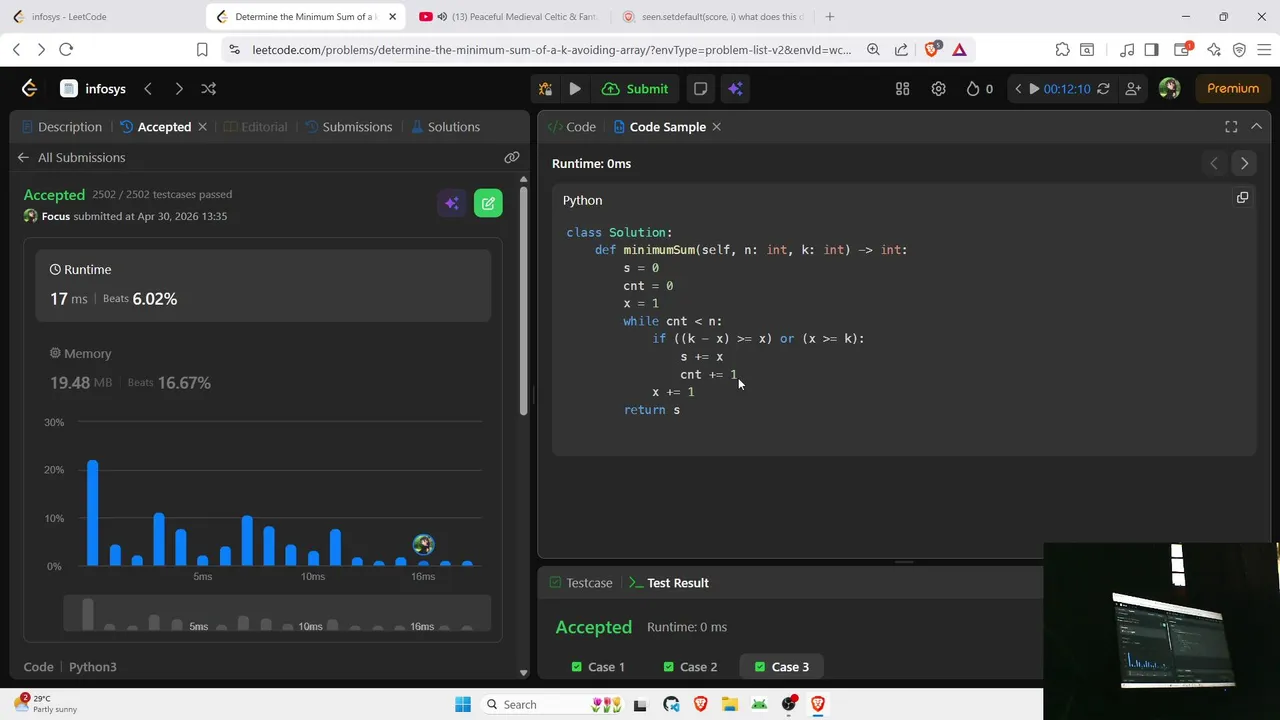Click the streak flame counter
This screenshot has width=1280, height=720.
979,88
